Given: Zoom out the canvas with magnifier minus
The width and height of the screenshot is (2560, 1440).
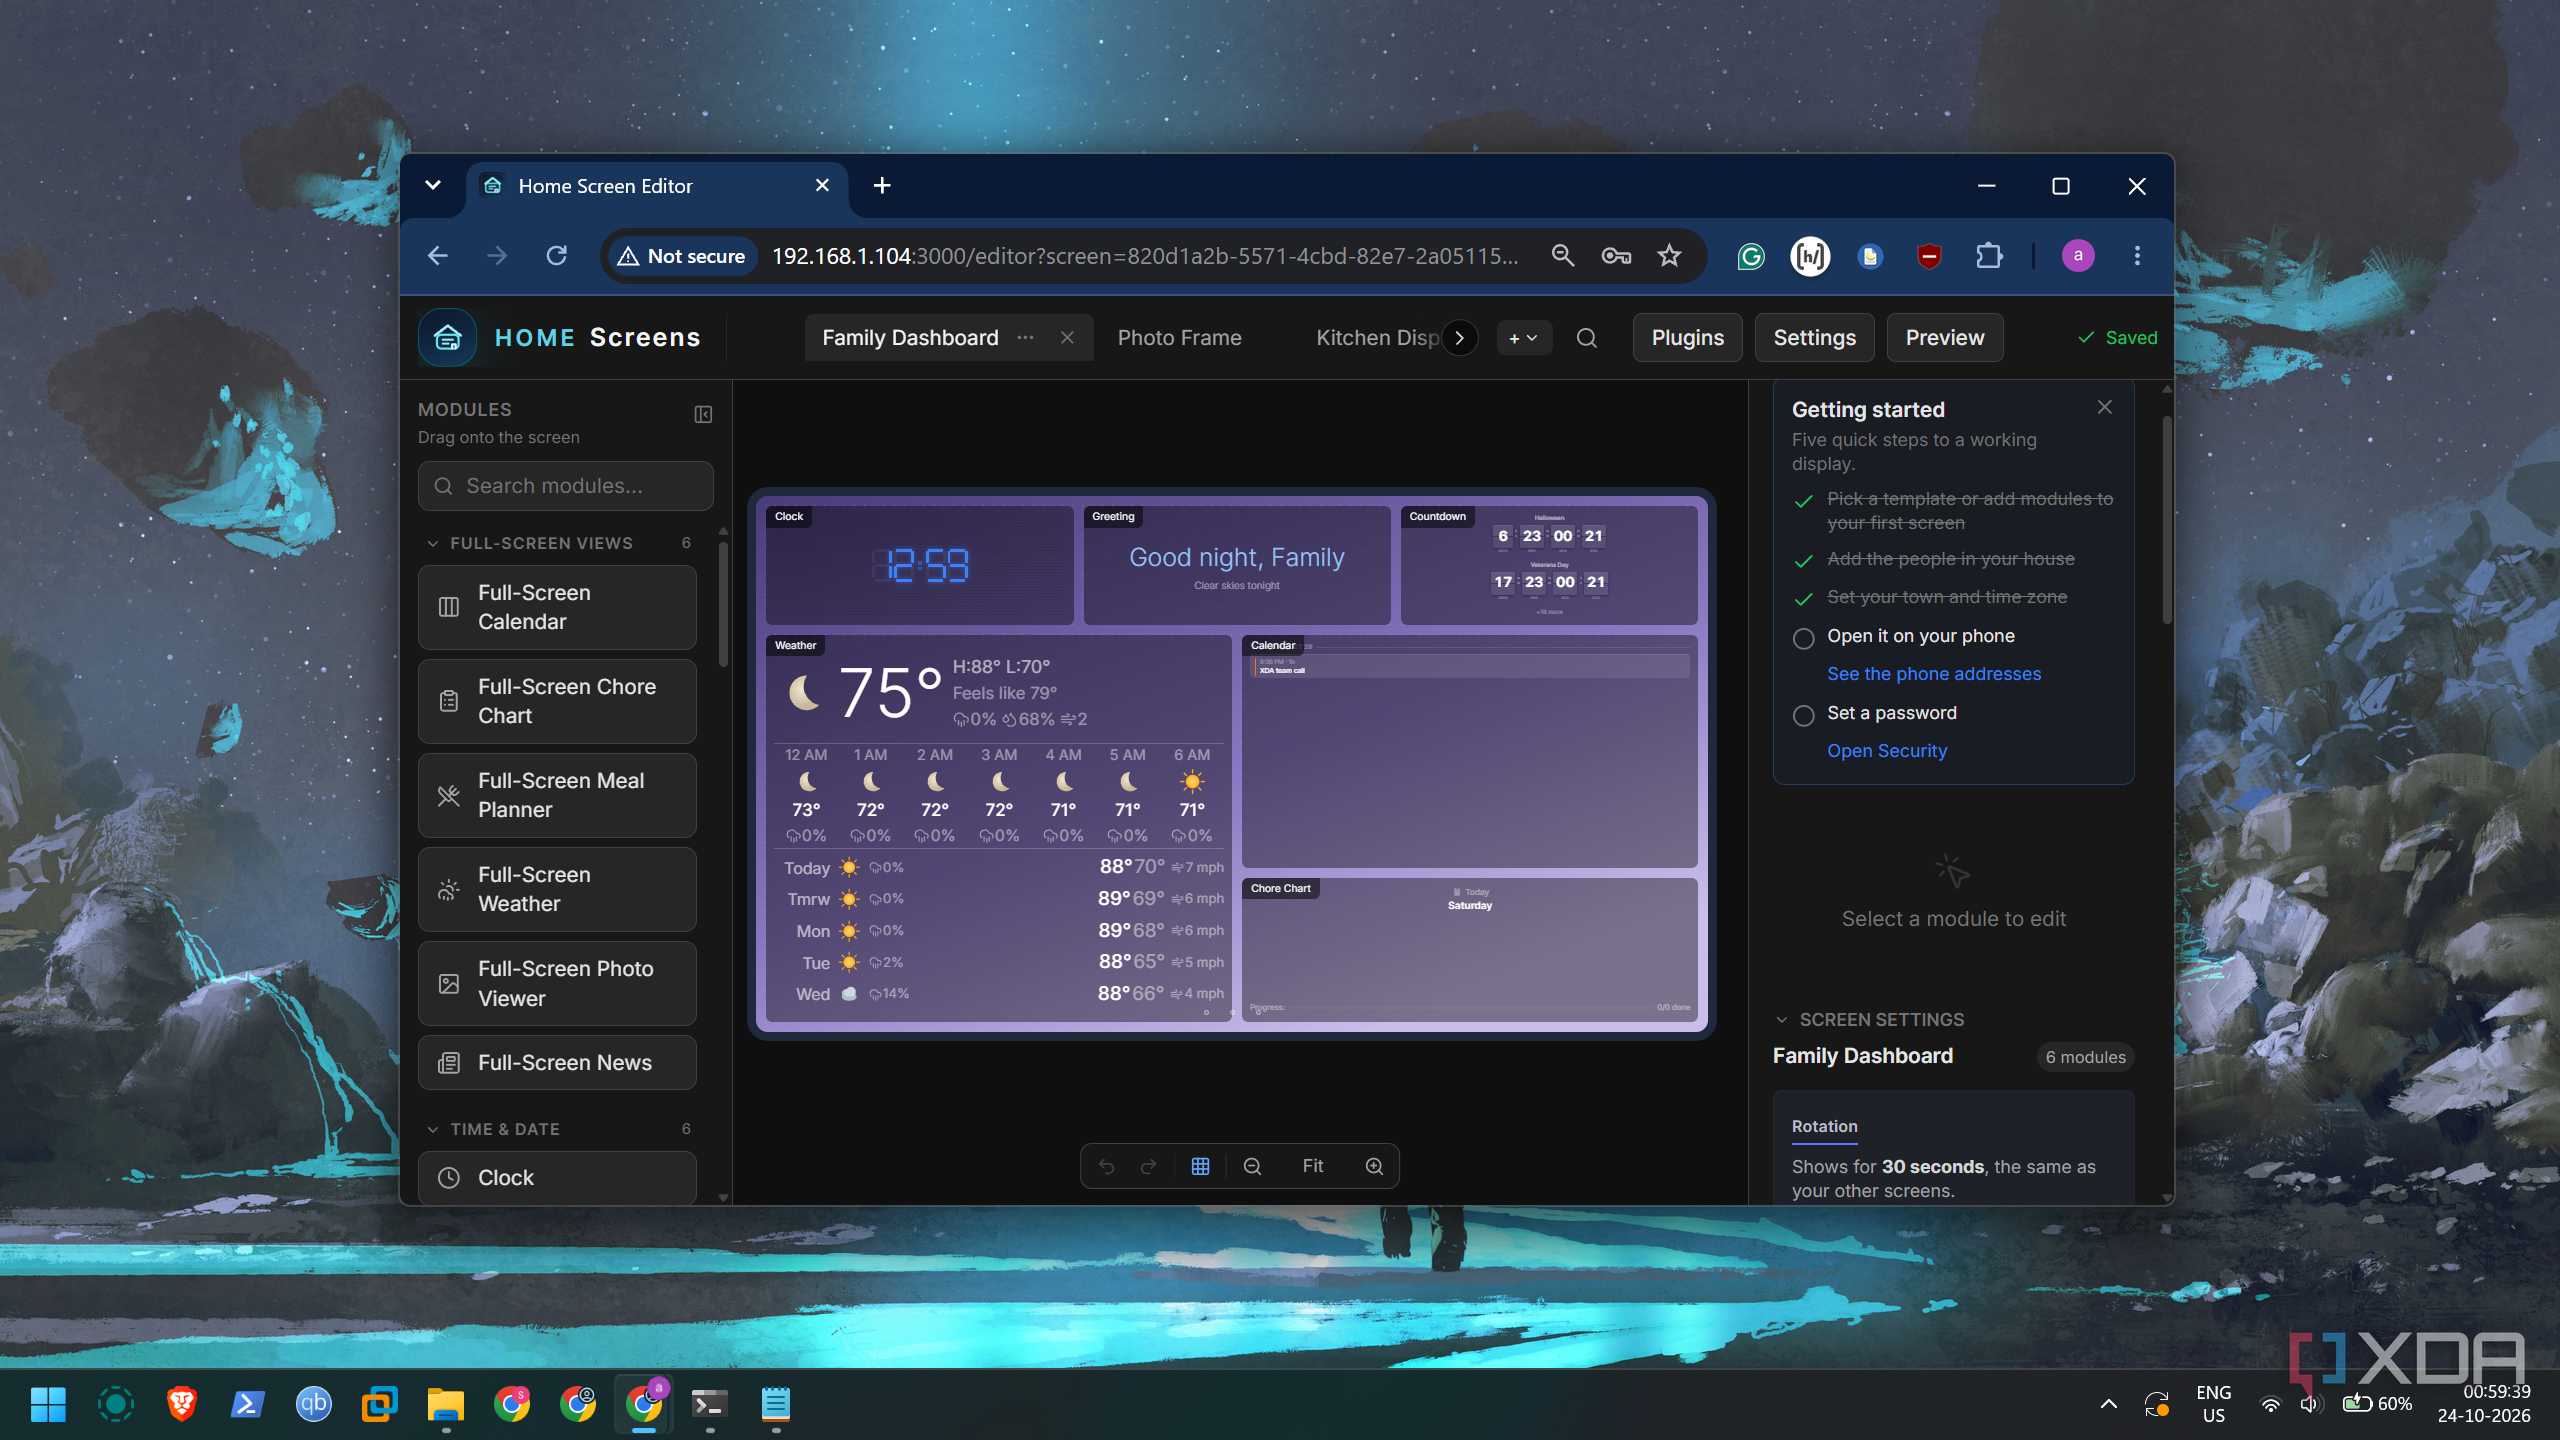Looking at the screenshot, I should [x=1252, y=1166].
